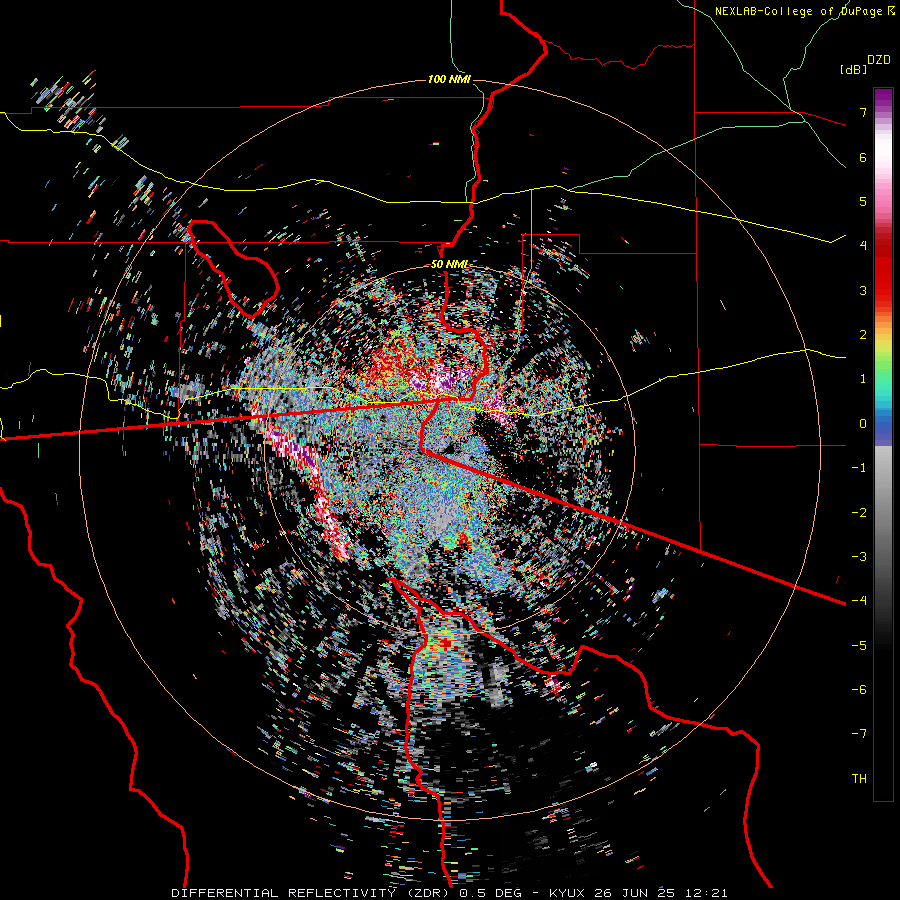Click the 26 JUN 25 12:21 timestamp
This screenshot has width=900, height=900.
660,893
